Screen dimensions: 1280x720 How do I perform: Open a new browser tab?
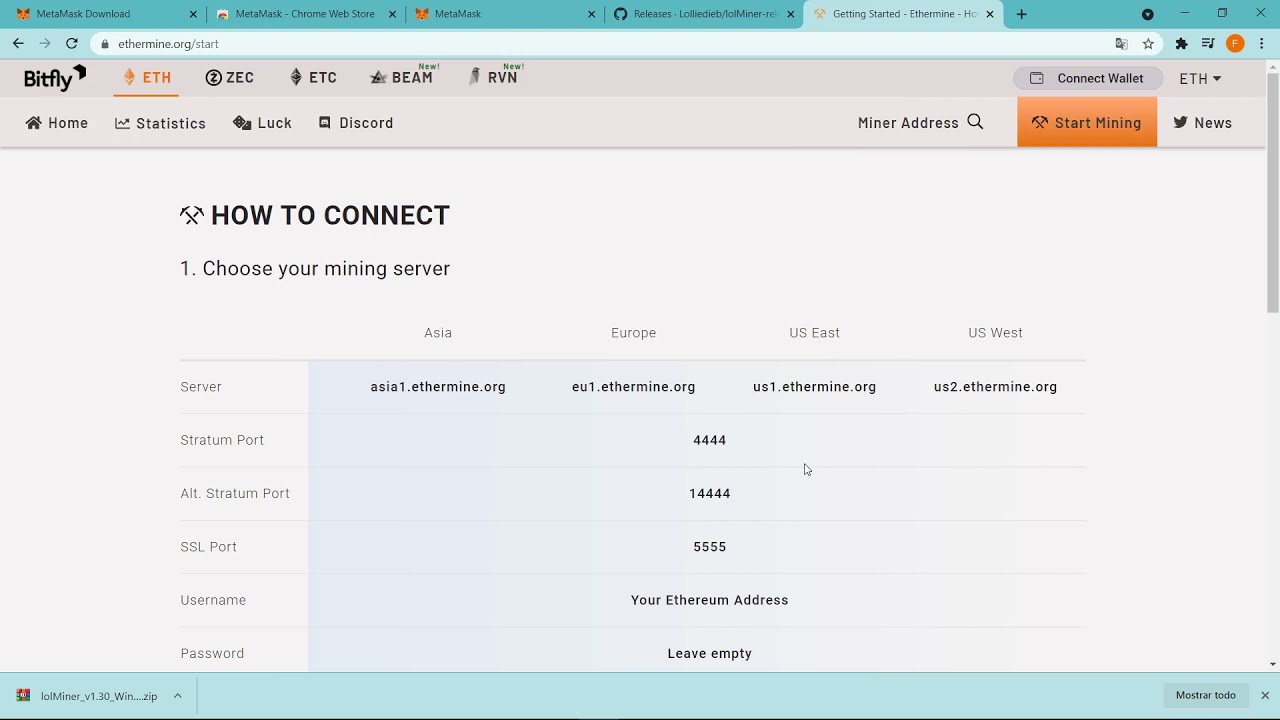pyautogui.click(x=1021, y=14)
